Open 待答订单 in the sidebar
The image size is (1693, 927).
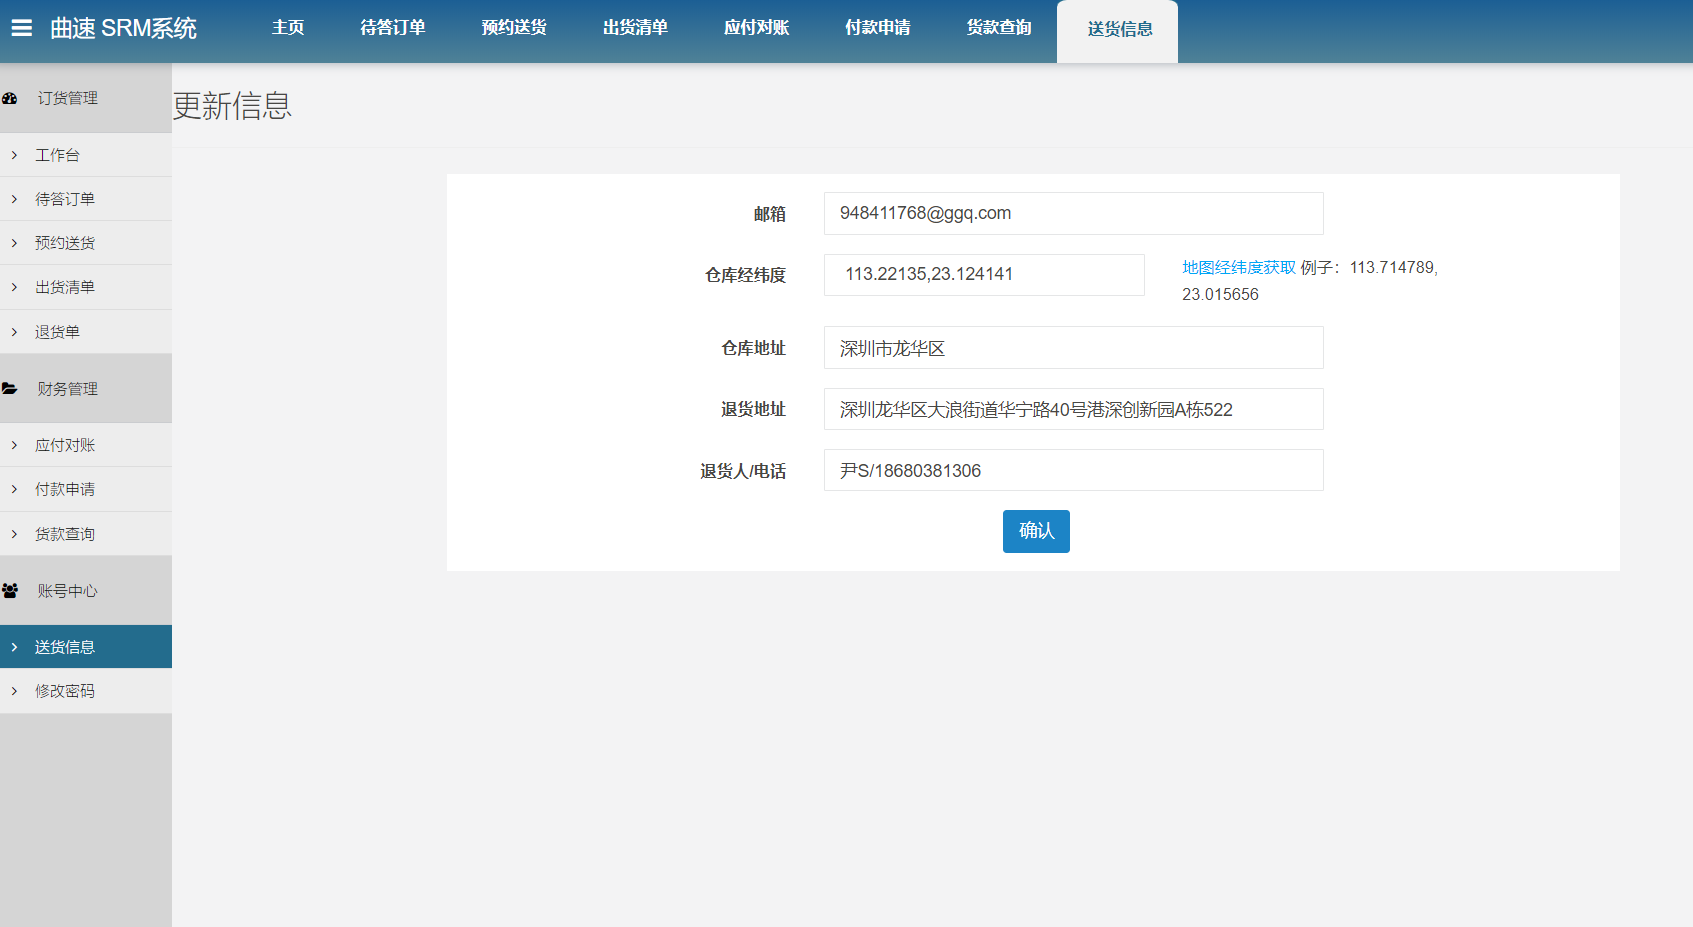click(86, 199)
